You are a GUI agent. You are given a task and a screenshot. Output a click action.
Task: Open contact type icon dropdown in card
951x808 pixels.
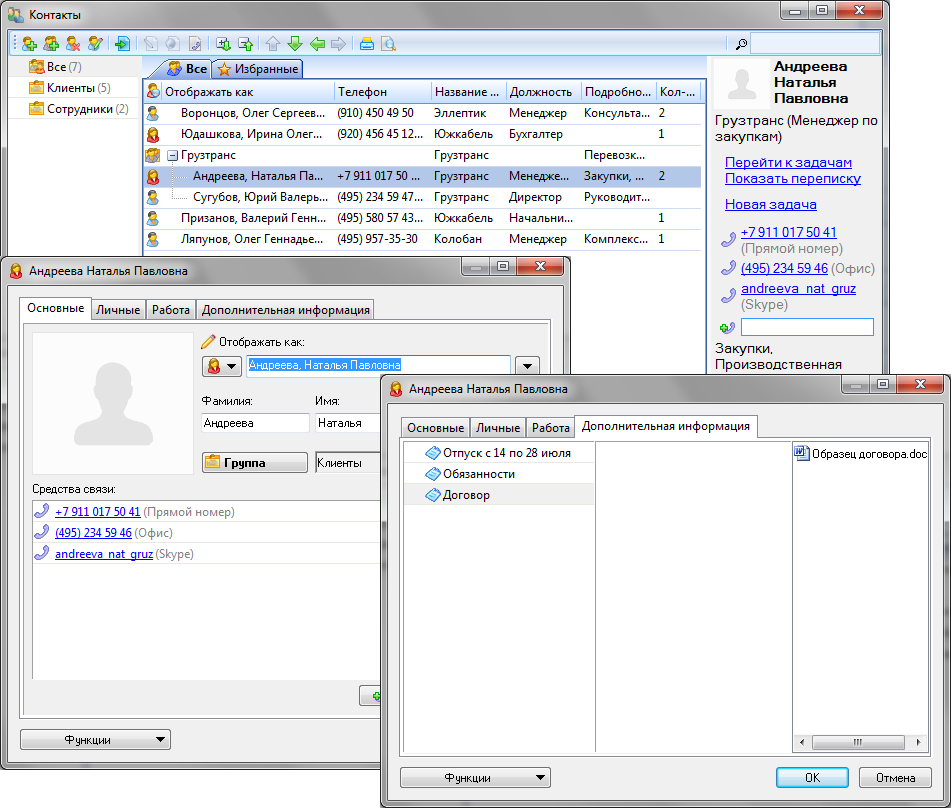click(221, 366)
